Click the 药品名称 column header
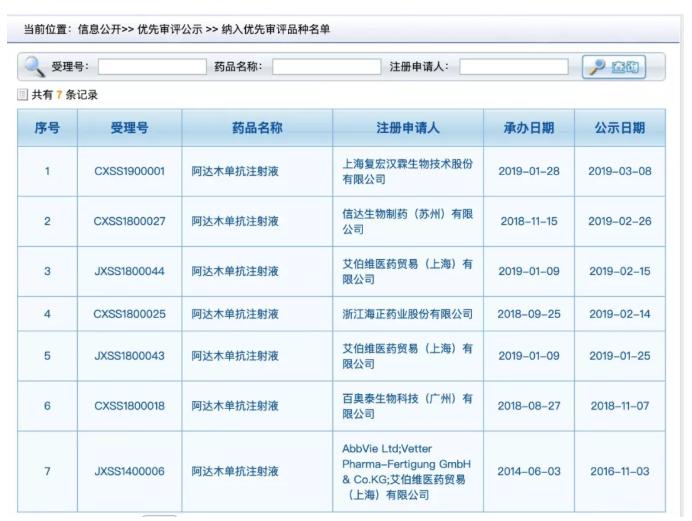692x521 pixels. (257, 128)
